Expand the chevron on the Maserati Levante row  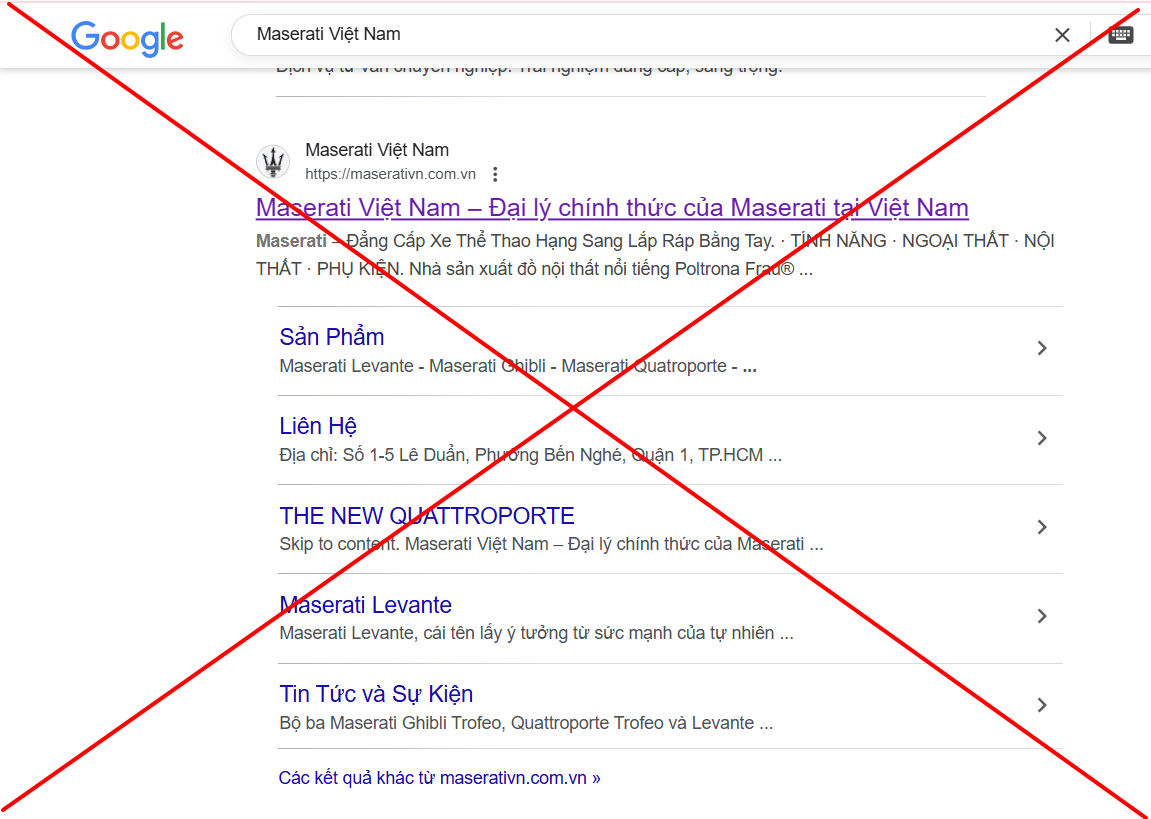[x=1042, y=616]
